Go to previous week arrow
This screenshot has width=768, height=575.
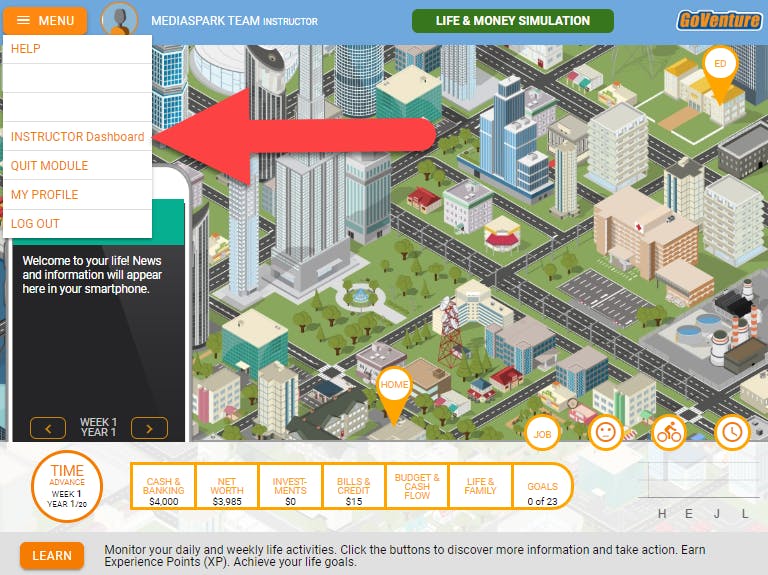(48, 428)
